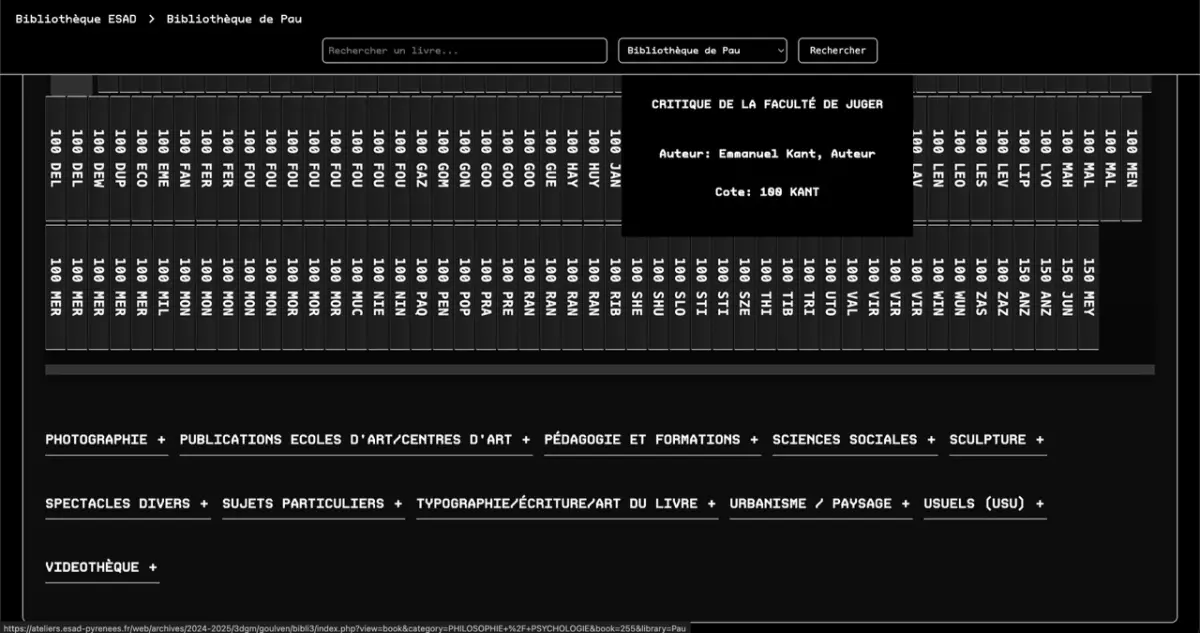Open the 100 HUY book on shelf
Image resolution: width=1200 pixels, height=633 pixels.
[593, 158]
